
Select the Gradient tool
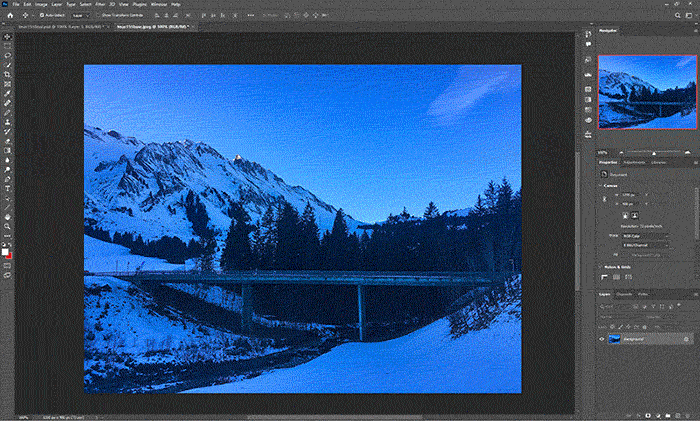(x=7, y=150)
